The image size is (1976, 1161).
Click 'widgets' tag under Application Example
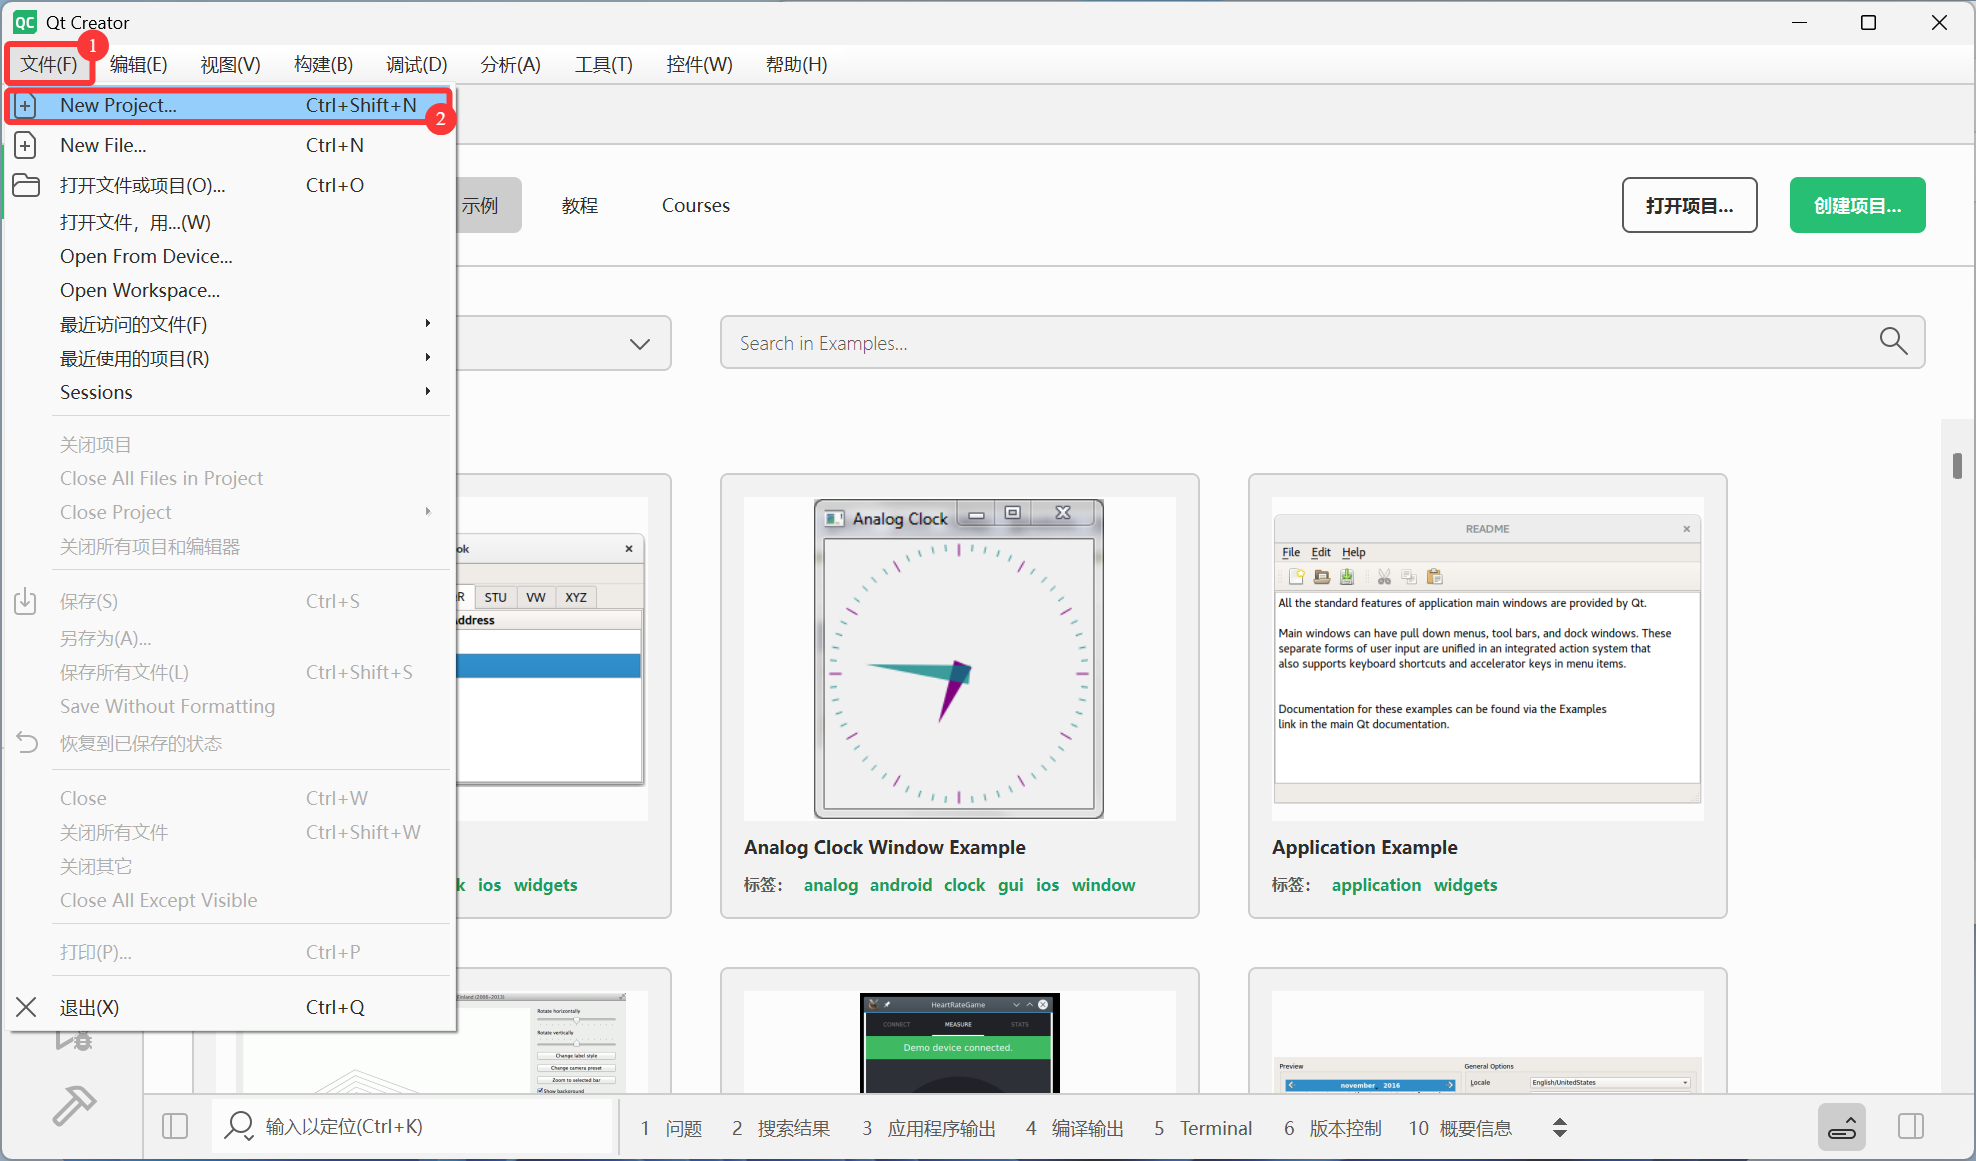point(1465,885)
